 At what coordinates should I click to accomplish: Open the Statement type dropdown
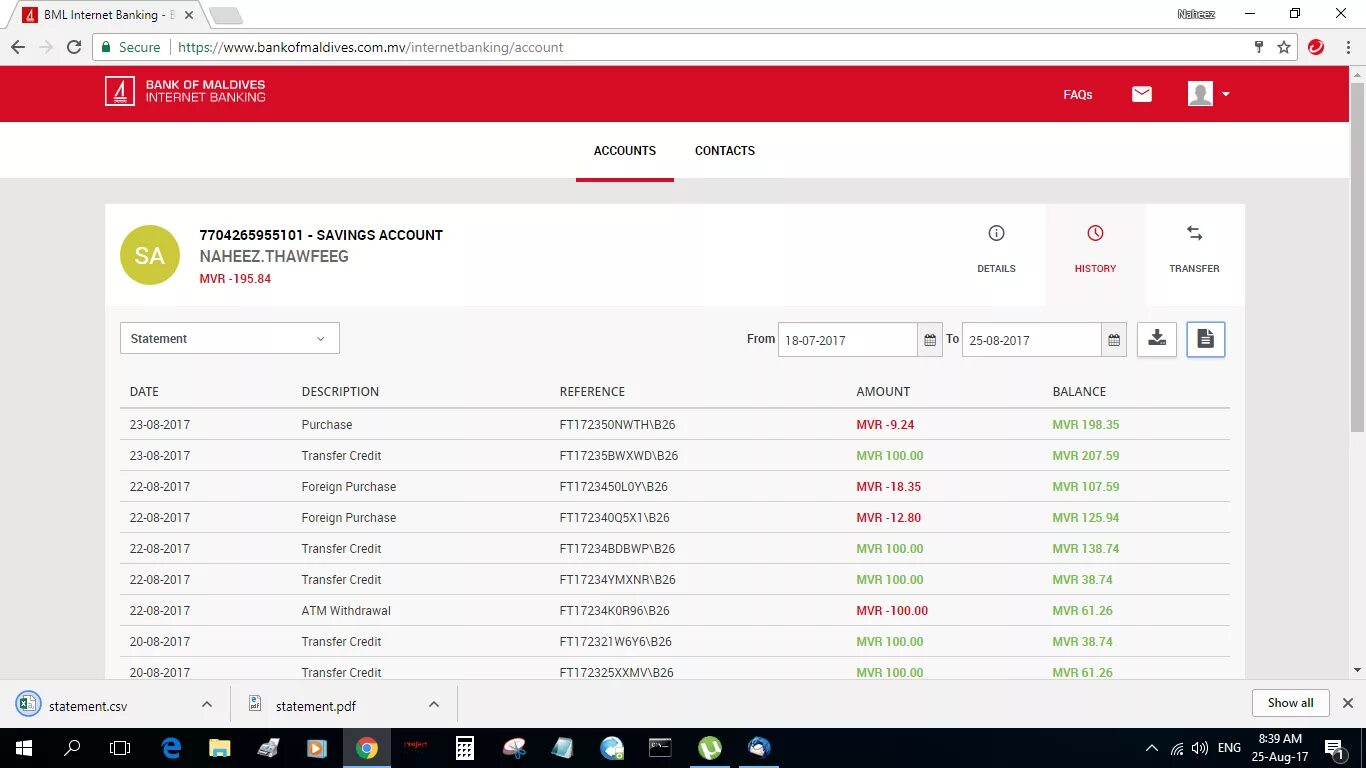230,338
